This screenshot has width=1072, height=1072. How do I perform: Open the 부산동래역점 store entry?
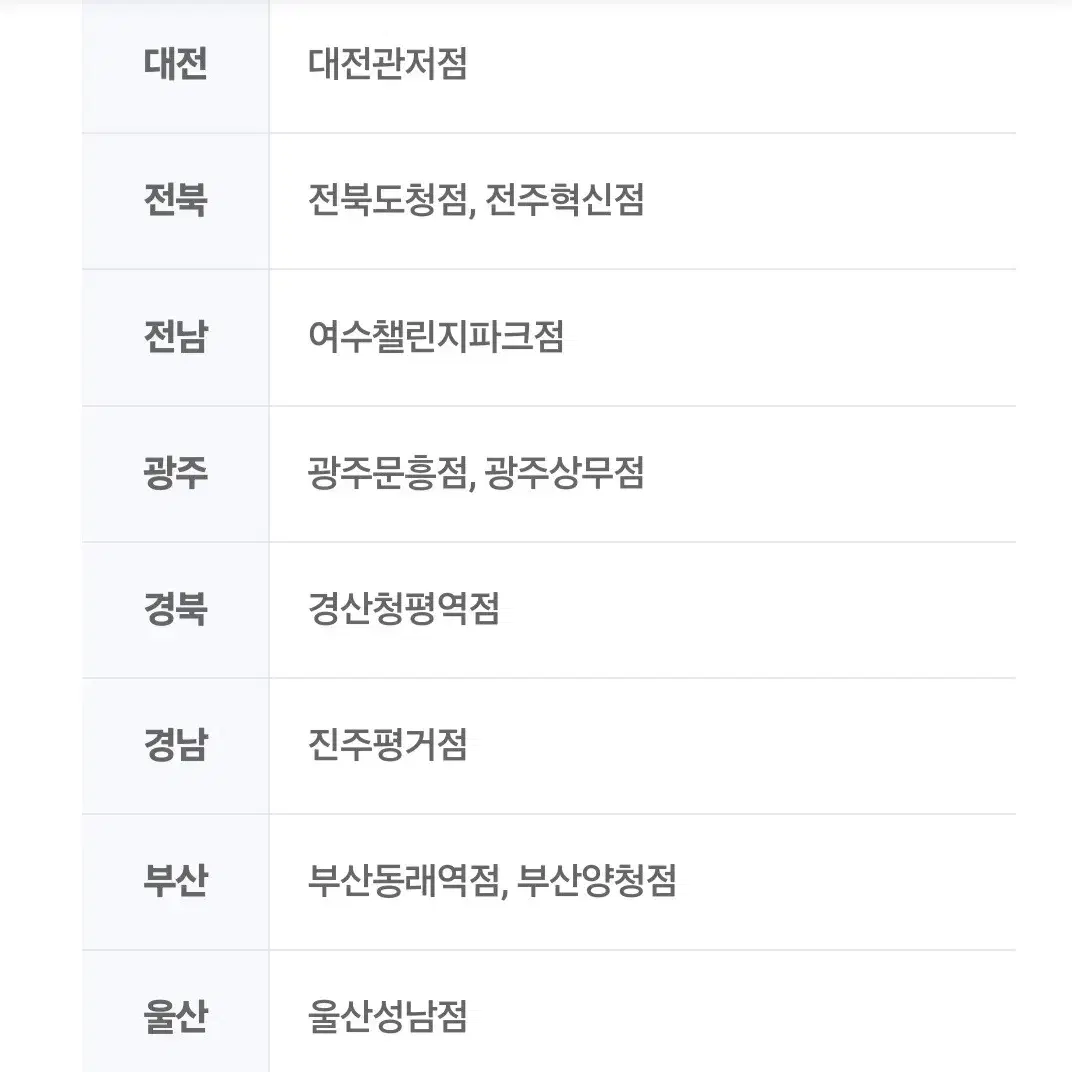(405, 881)
